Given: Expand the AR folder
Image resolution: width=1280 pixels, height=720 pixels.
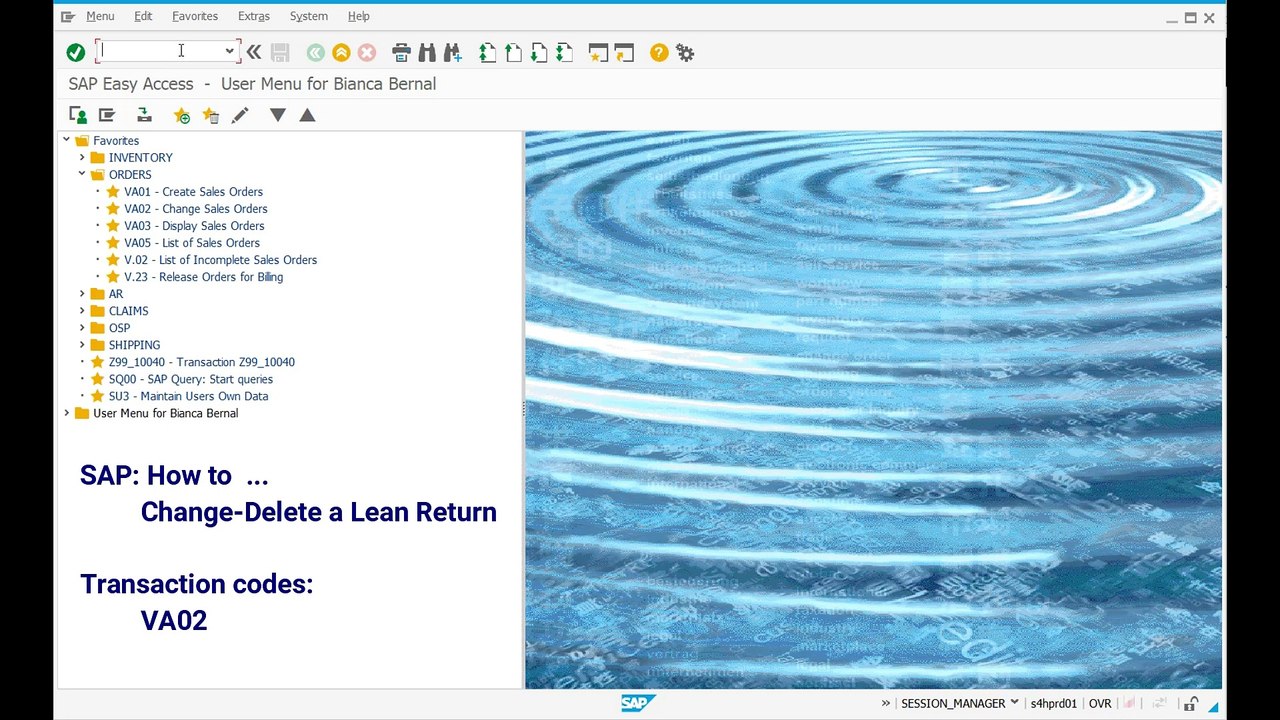Looking at the screenshot, I should point(83,294).
